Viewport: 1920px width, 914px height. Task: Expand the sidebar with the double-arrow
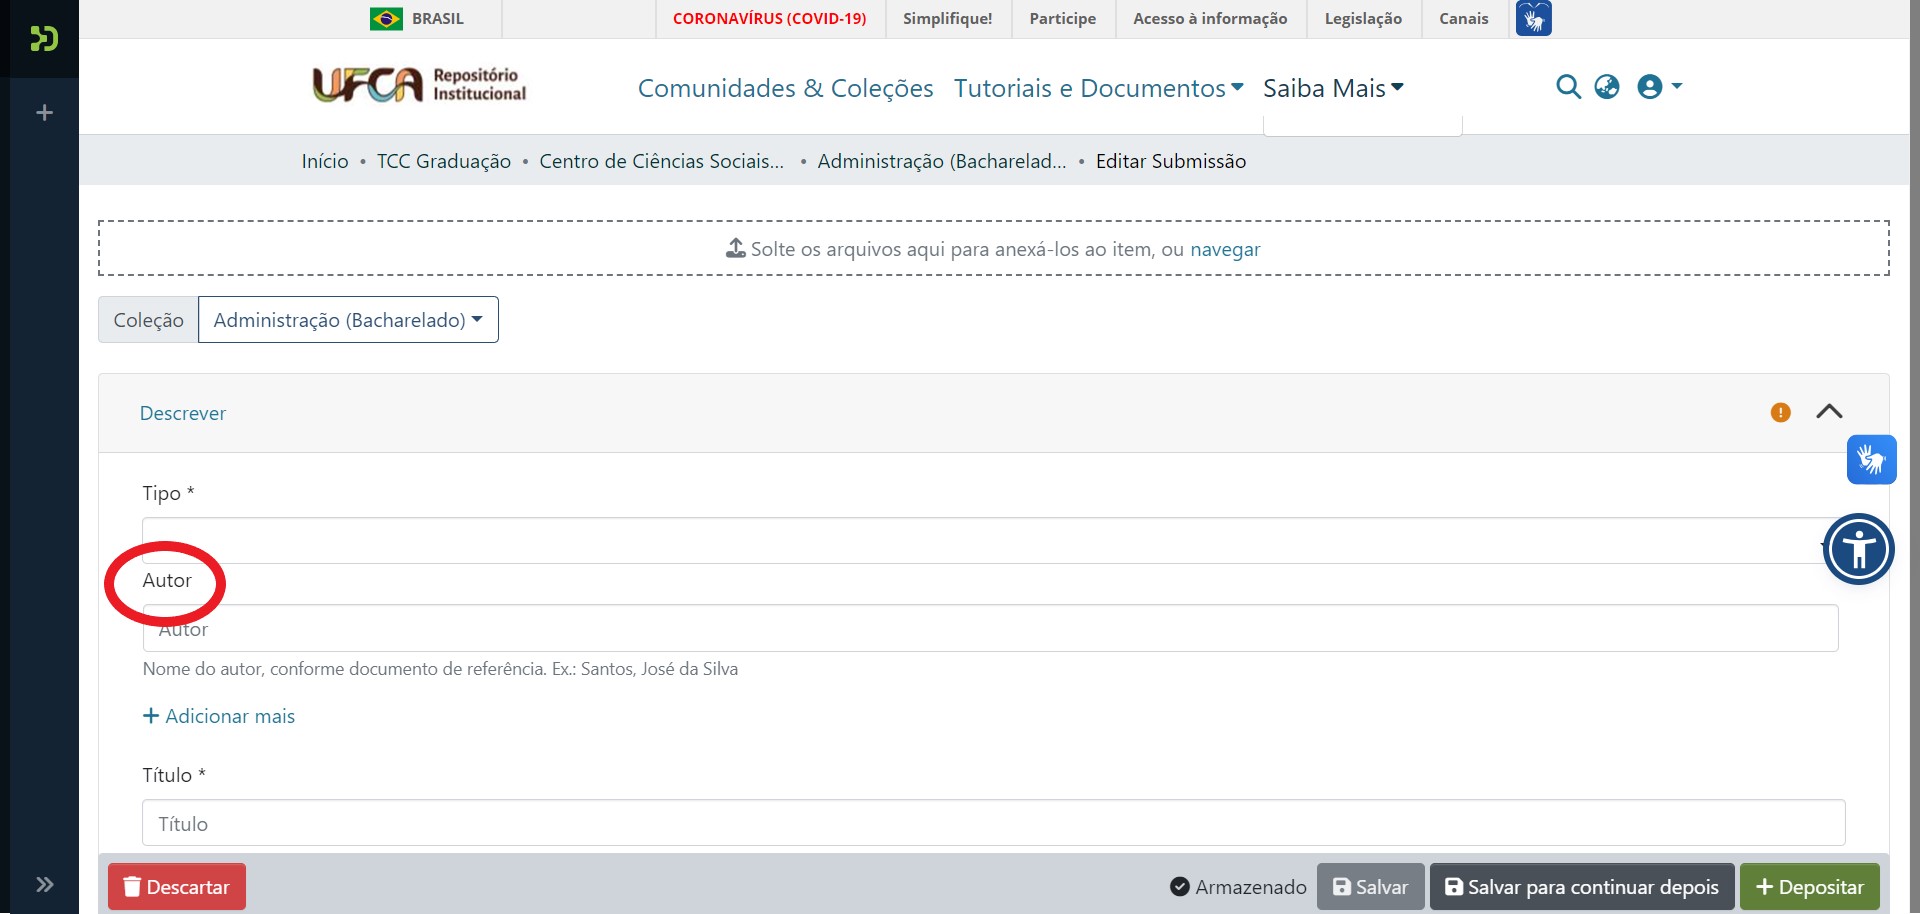pyautogui.click(x=44, y=884)
